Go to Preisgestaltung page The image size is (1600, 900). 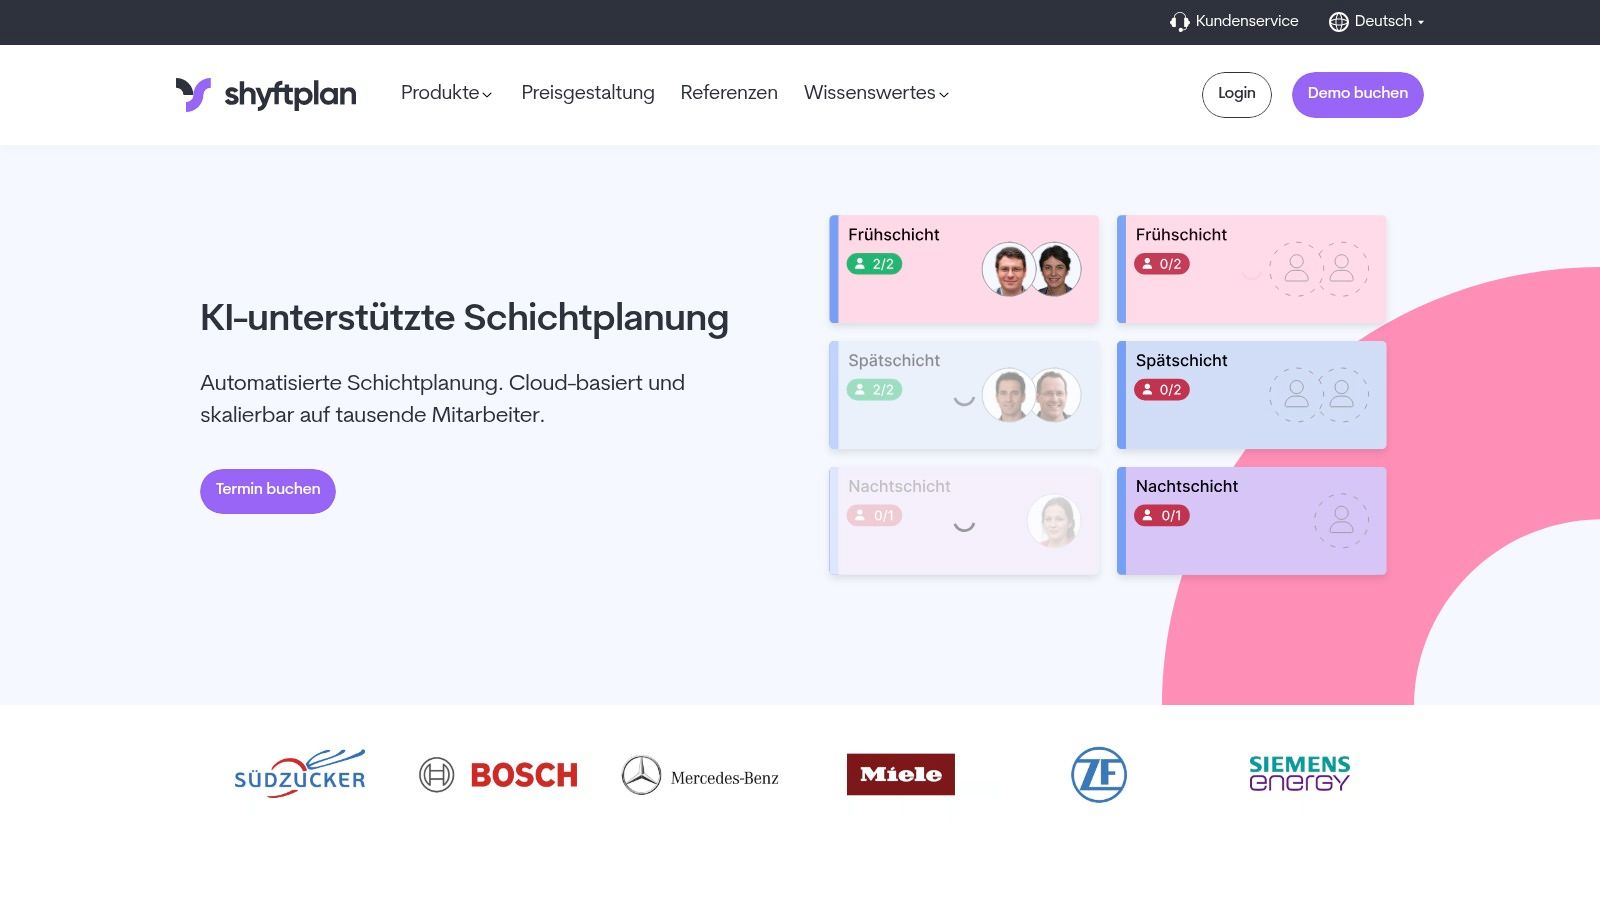(x=588, y=93)
